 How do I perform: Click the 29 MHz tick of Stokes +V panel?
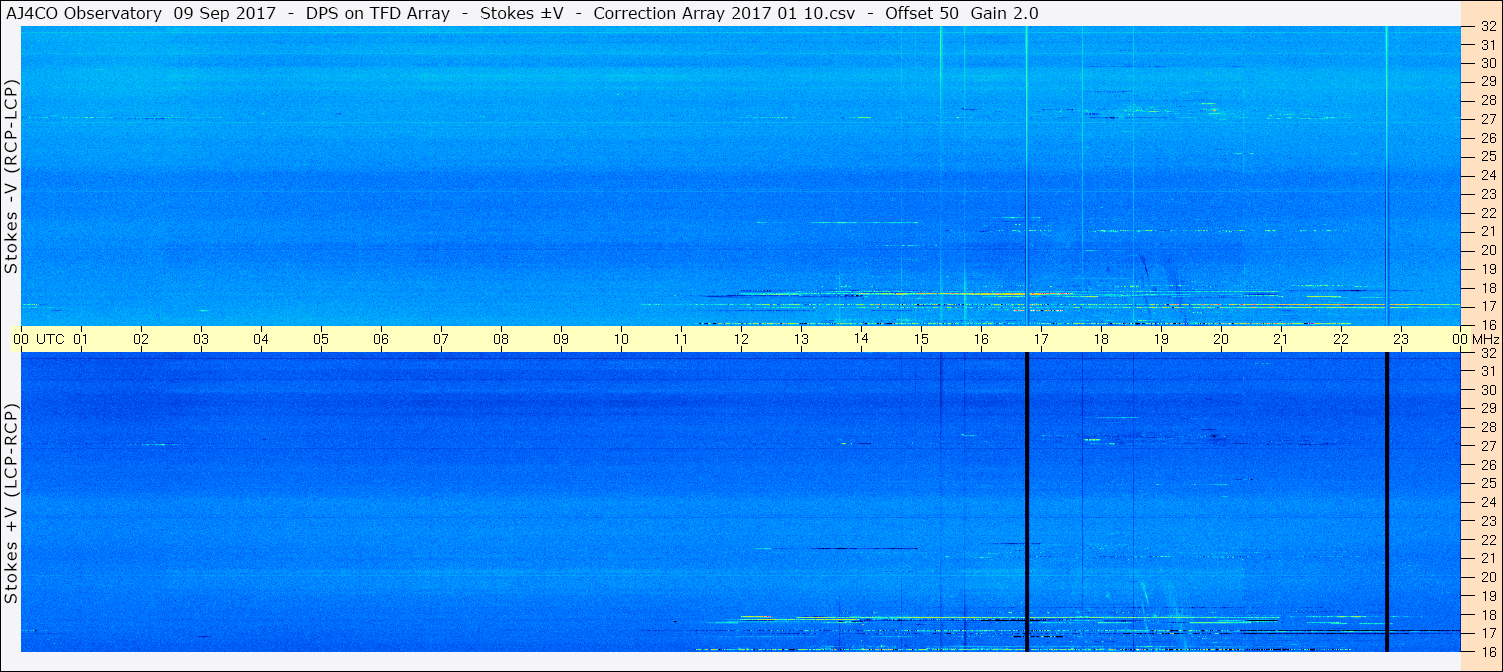1487,409
